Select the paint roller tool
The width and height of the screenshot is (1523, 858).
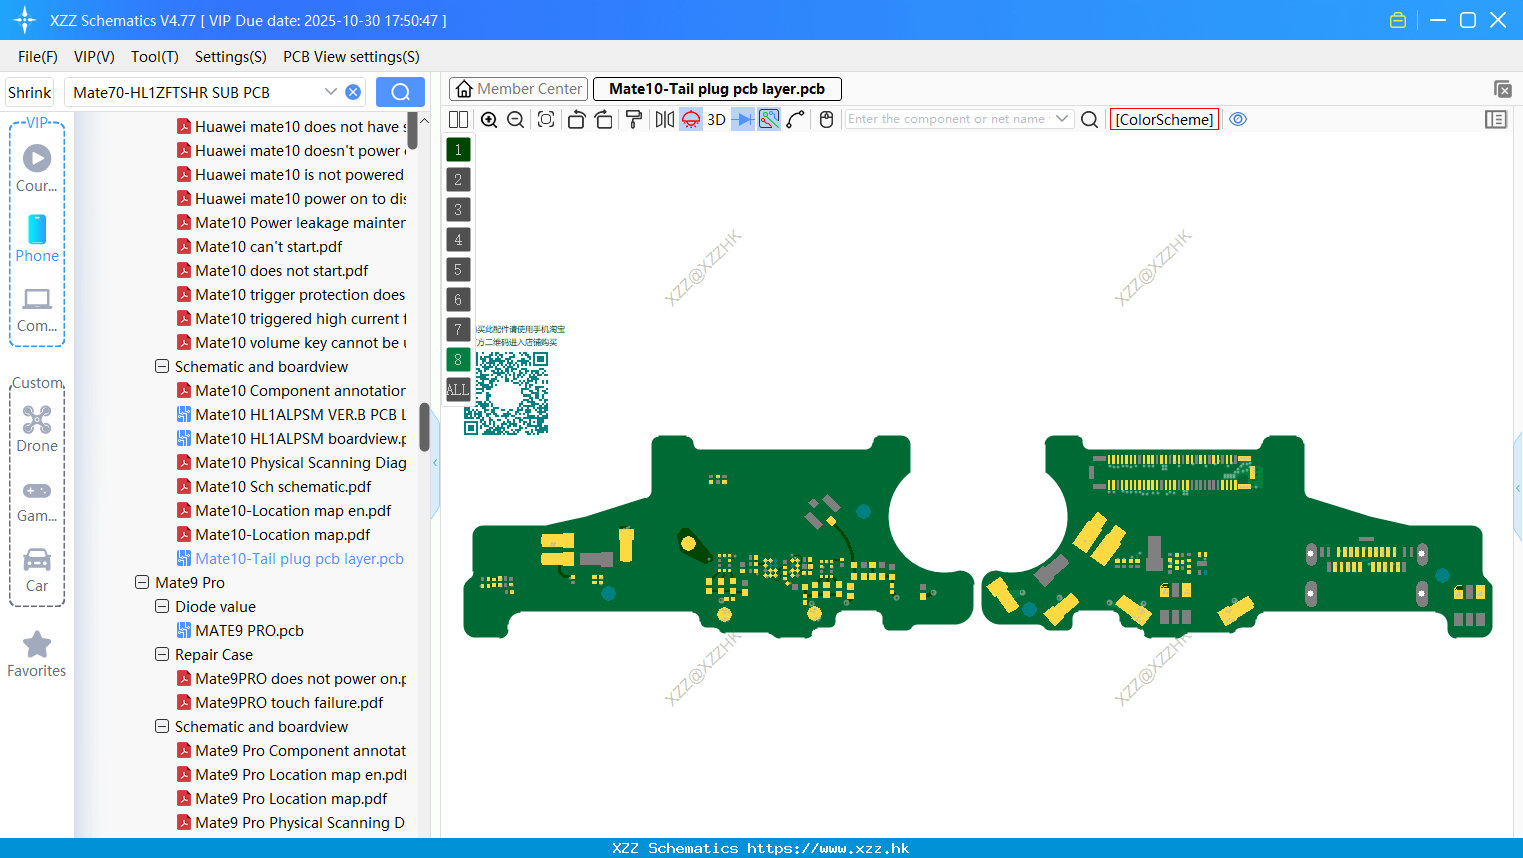633,119
